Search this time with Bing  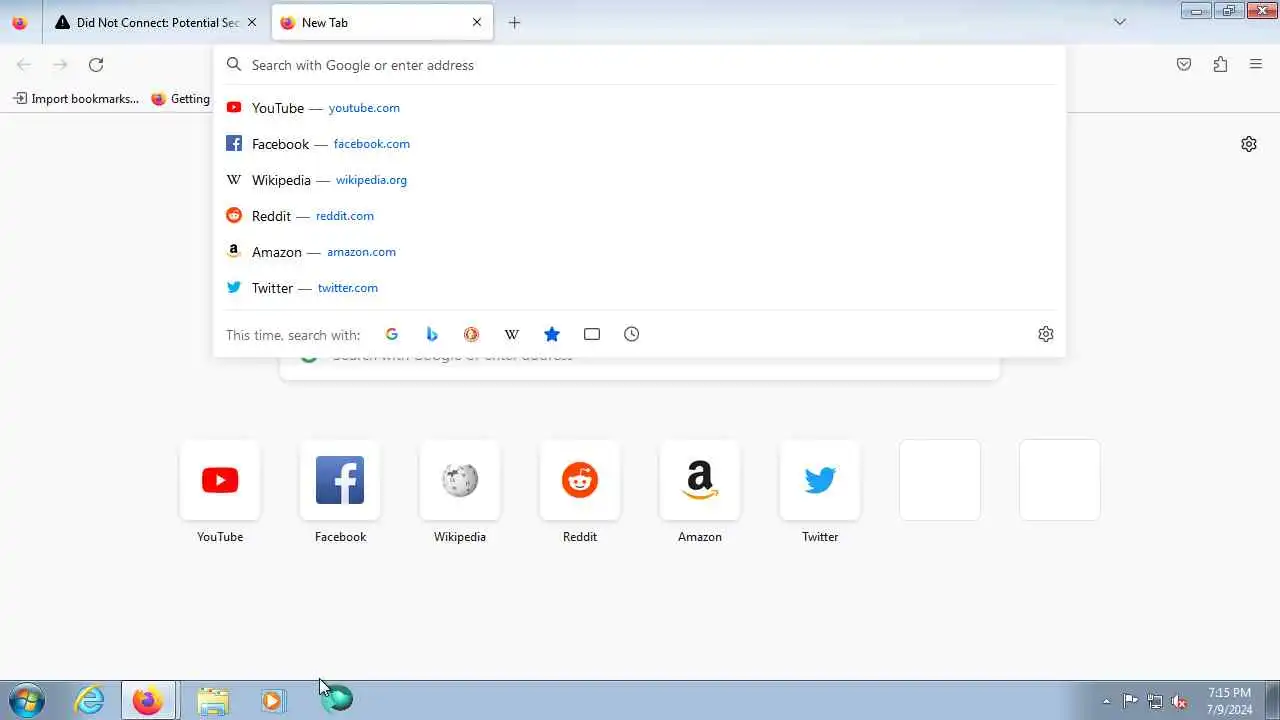(432, 334)
